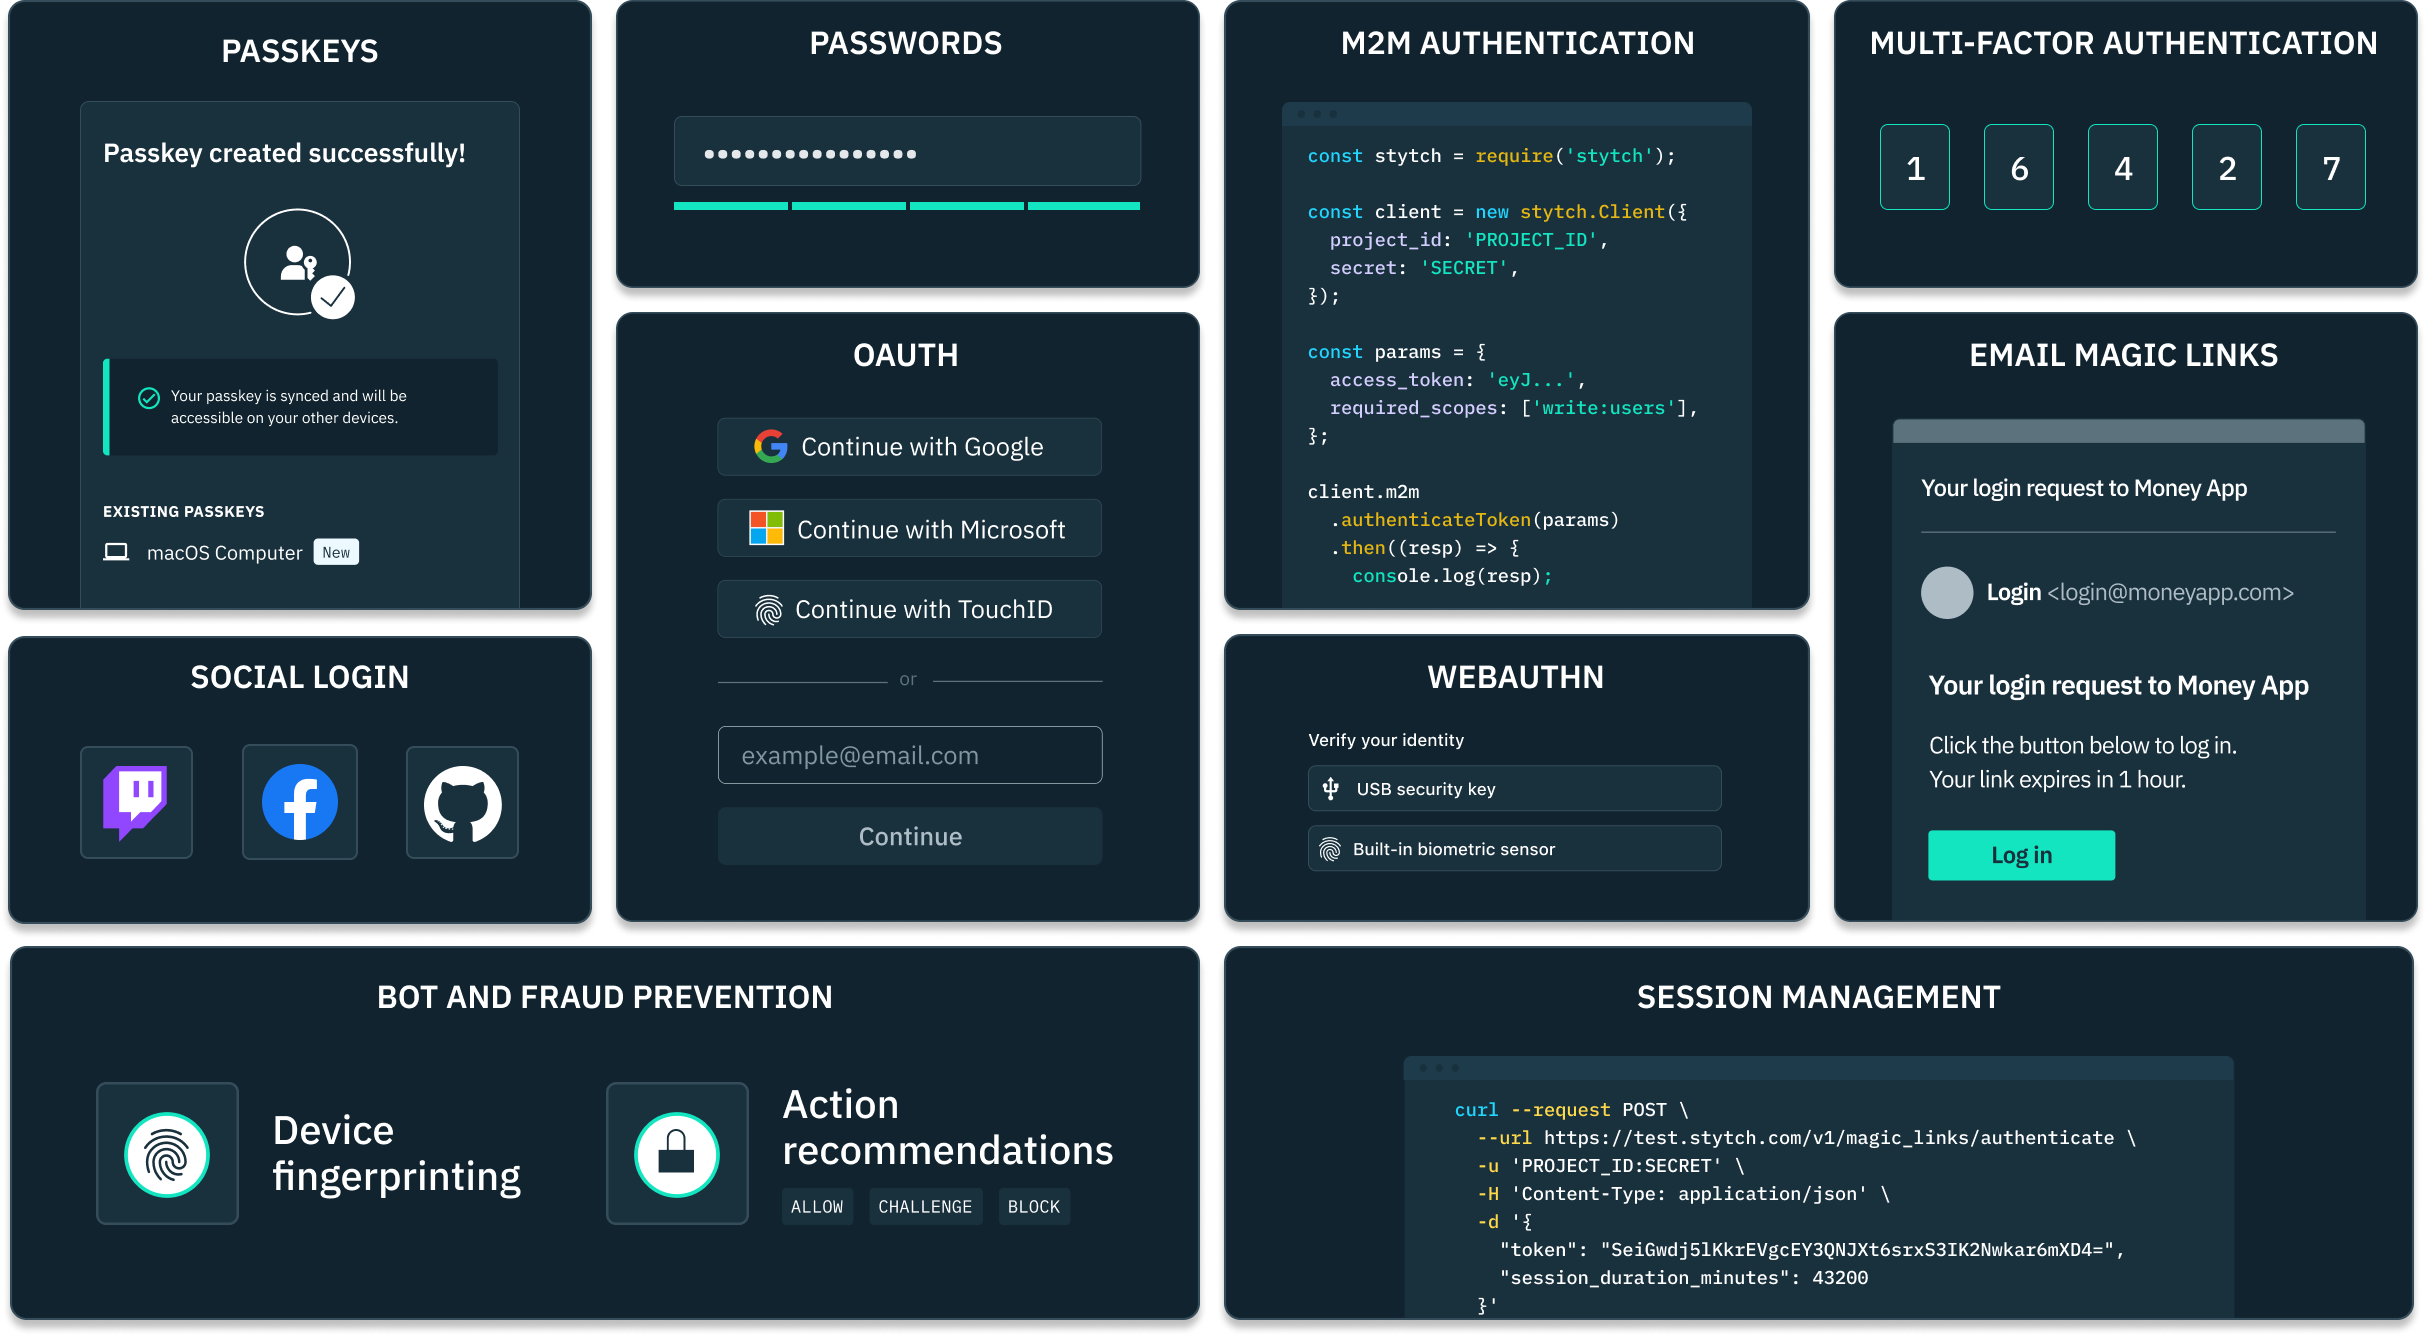
Task: Click the EXISTING PASSKEYS label
Action: click(x=184, y=511)
